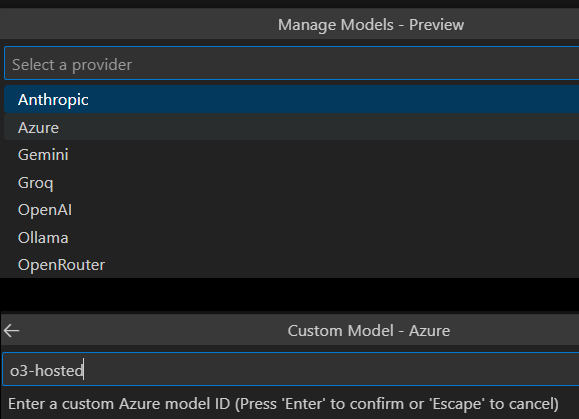Screen dimensions: 579x419
Task: Choose Gemini from provider list
Action: [x=292, y=155]
